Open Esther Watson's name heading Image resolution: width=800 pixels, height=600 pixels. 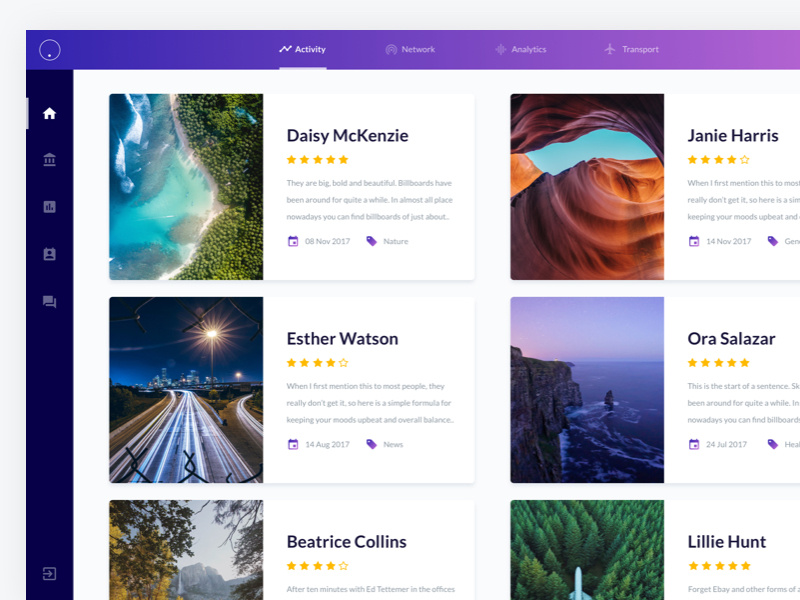pyautogui.click(x=342, y=339)
